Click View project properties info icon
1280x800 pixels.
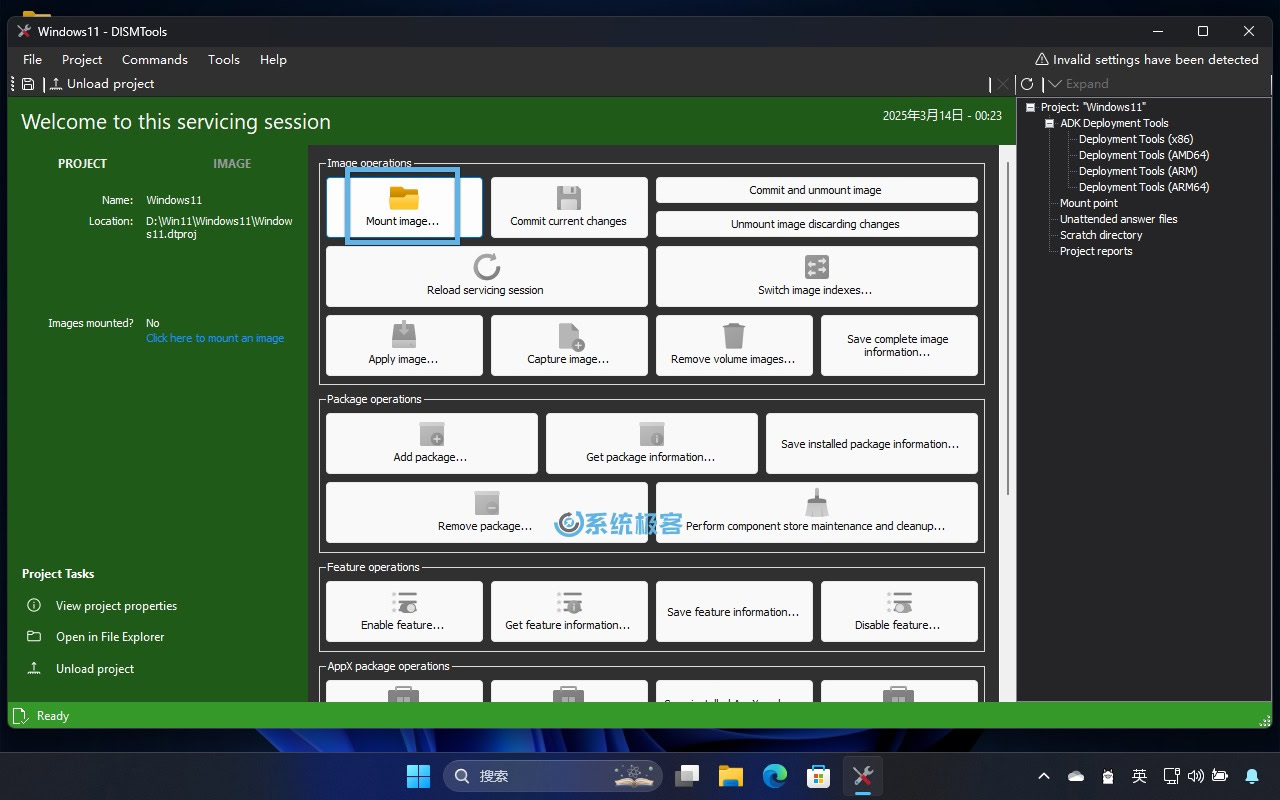pos(34,605)
